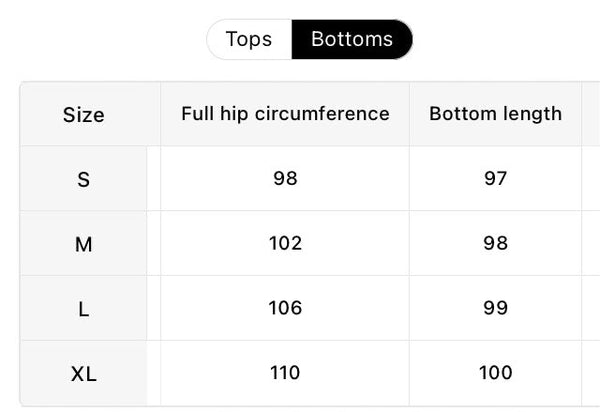
Task: Select the L size row label
Action: (x=83, y=308)
